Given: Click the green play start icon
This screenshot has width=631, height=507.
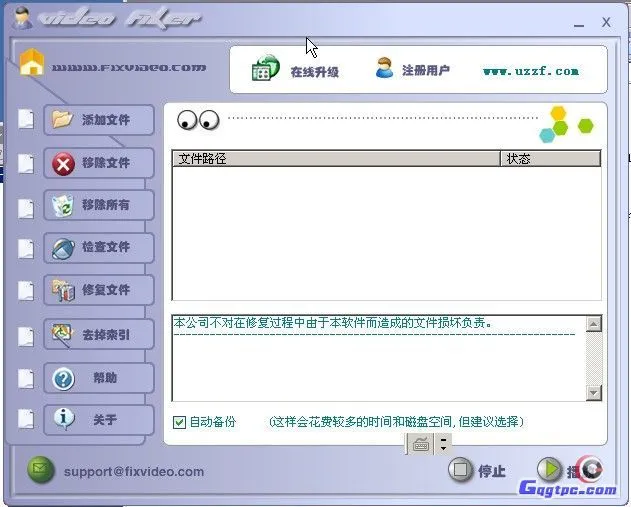Looking at the screenshot, I should tap(549, 469).
